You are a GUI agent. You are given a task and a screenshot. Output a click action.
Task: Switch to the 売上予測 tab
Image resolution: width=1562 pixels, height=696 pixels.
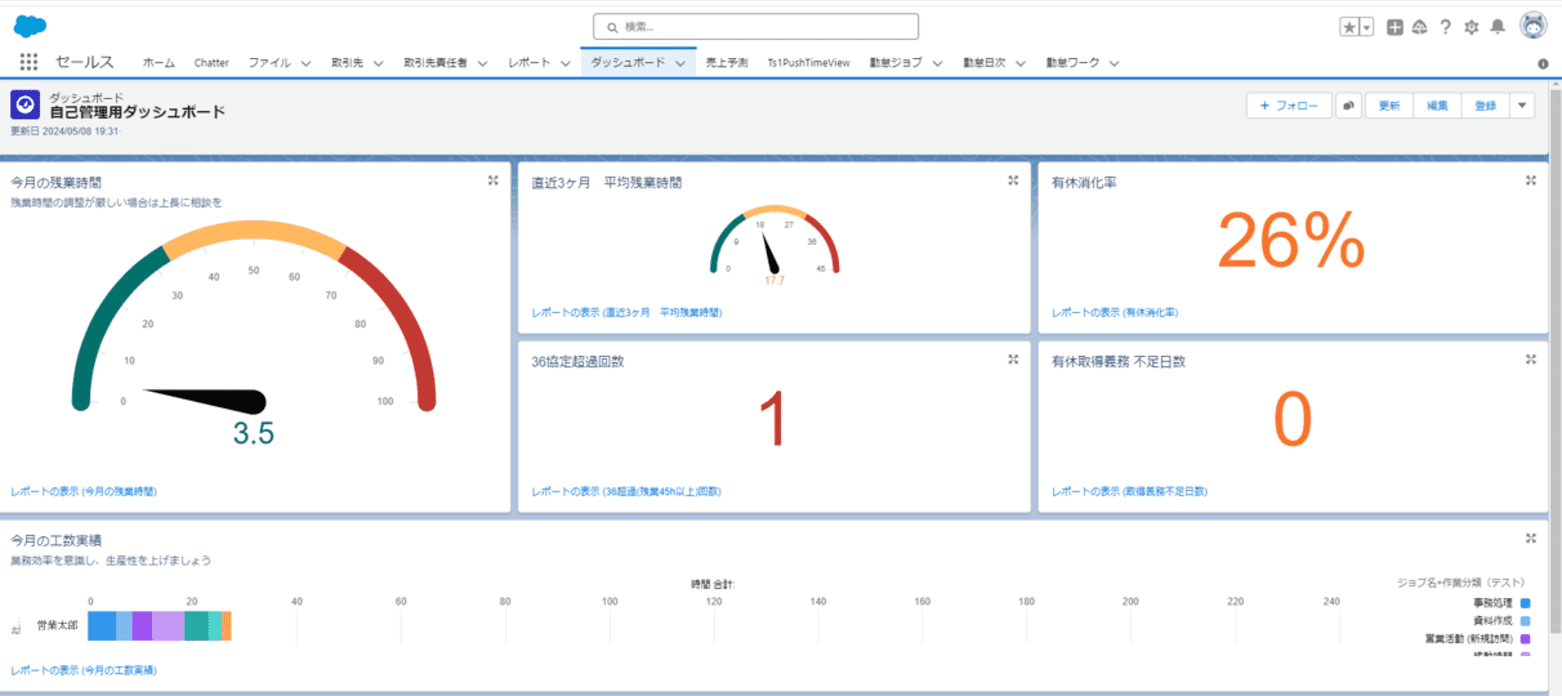point(726,61)
